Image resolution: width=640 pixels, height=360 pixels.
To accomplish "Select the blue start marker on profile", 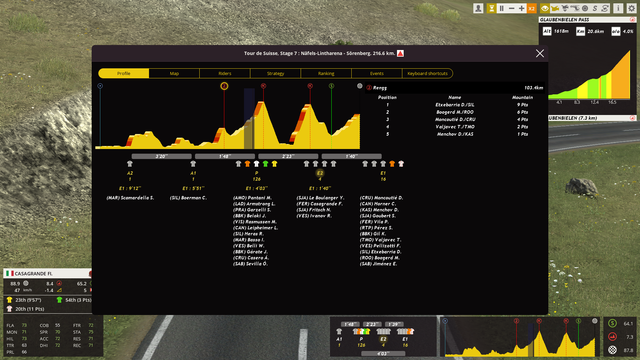I will [100, 86].
